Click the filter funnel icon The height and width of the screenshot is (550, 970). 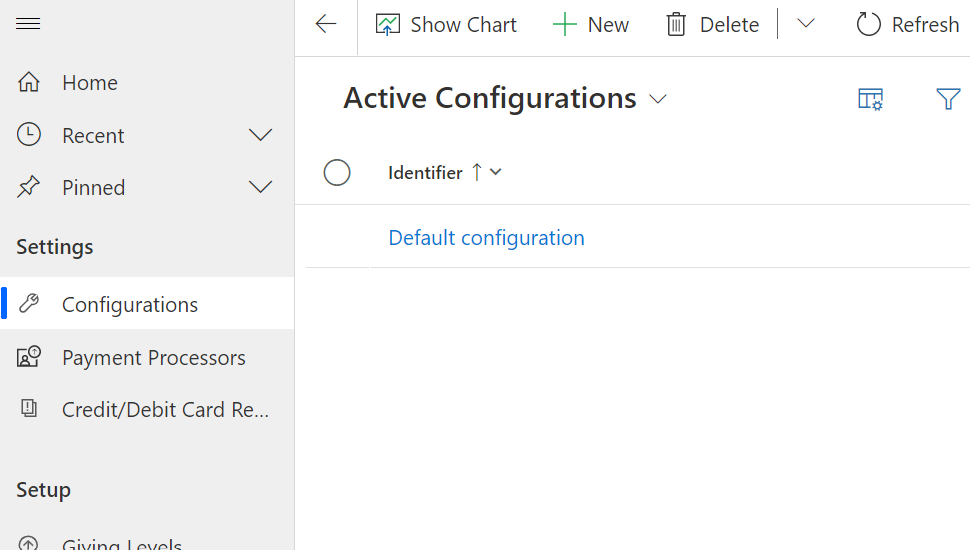(x=948, y=99)
